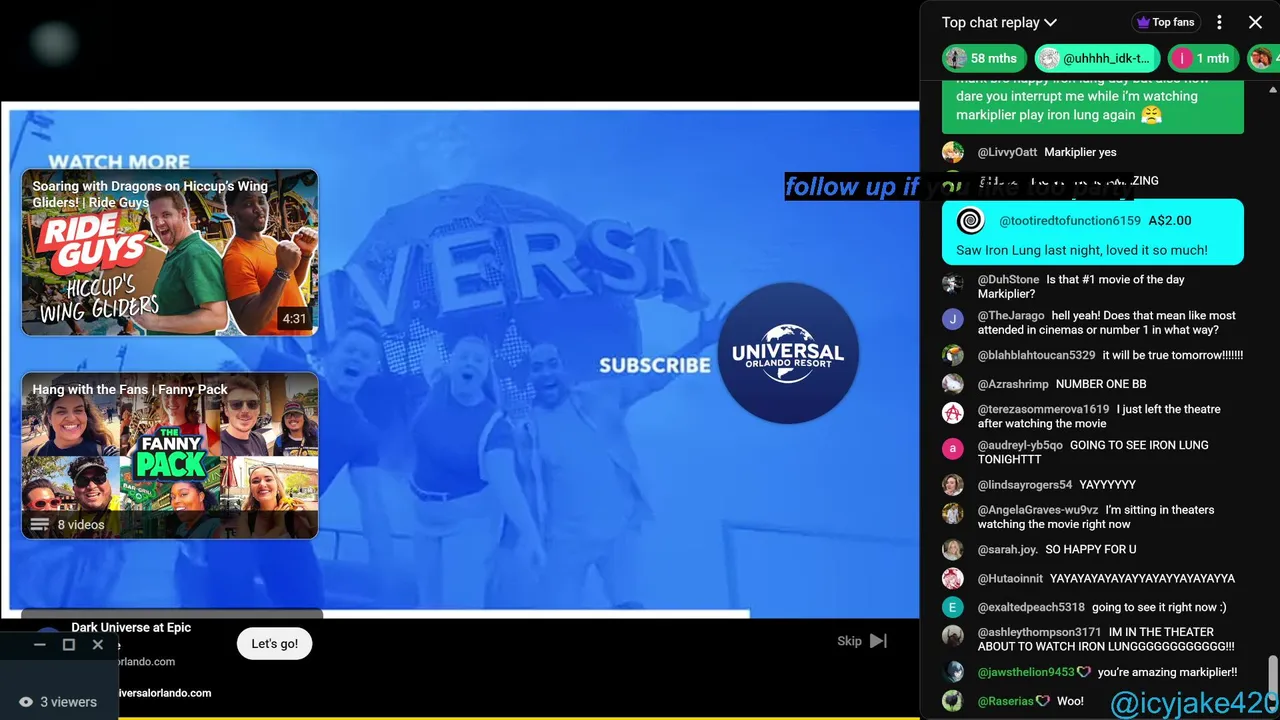
Task: Click @sarah.joy. username in chat
Action: click(x=1007, y=549)
